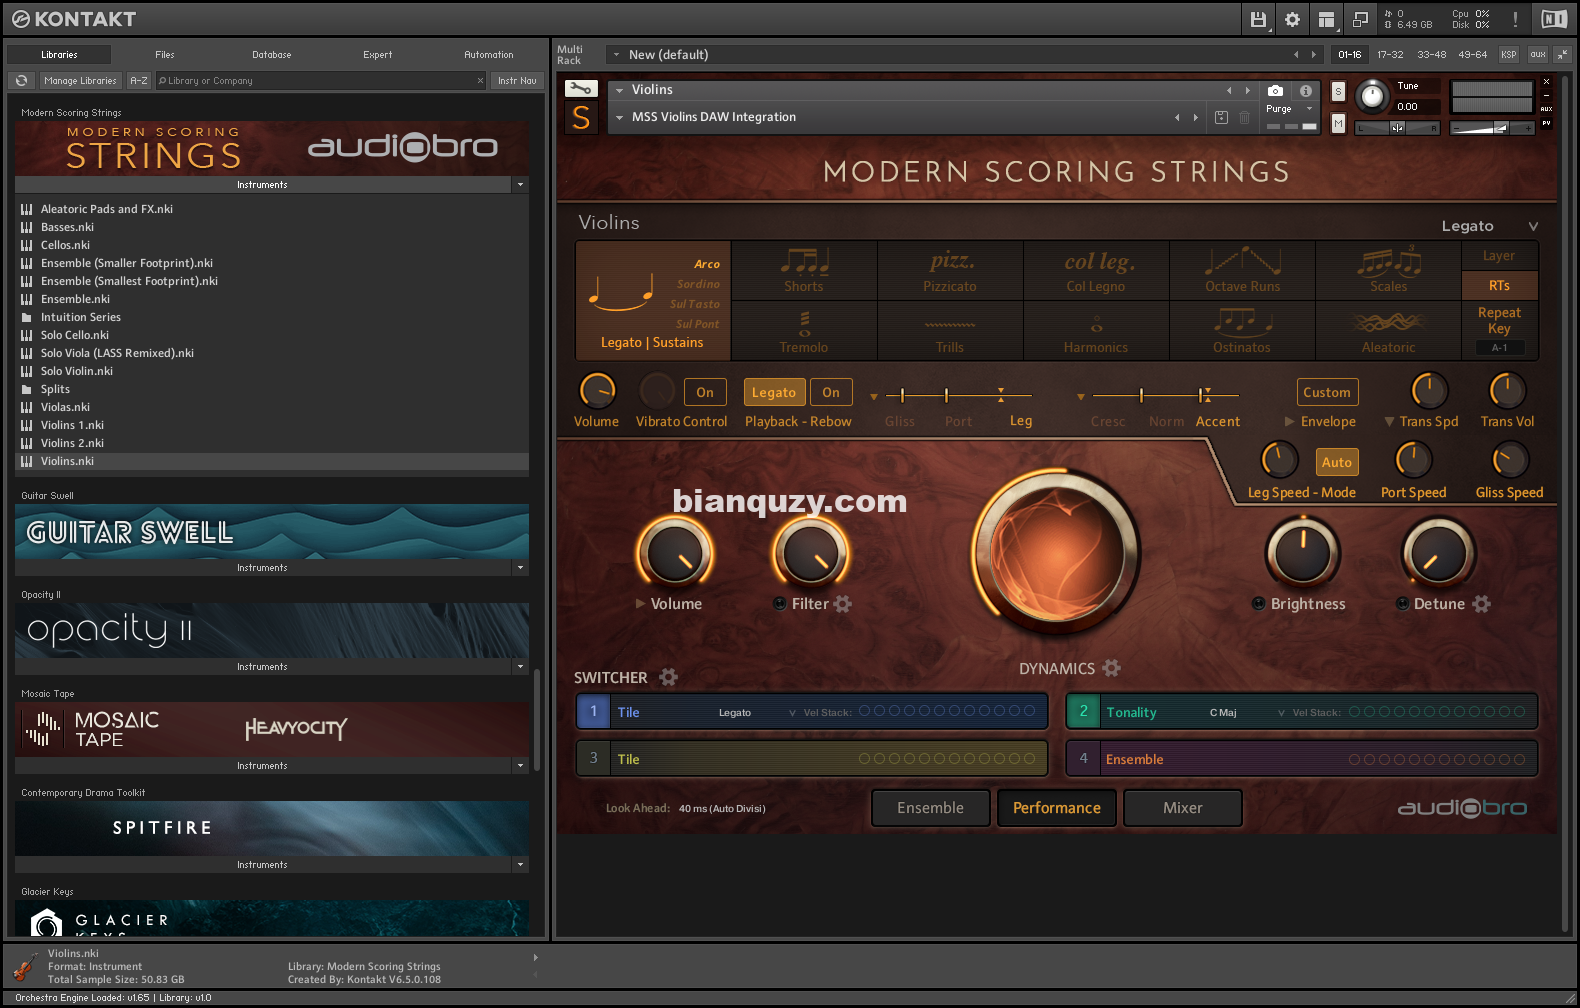Open Dynamics settings gear icon
This screenshot has width=1580, height=1008.
(x=1111, y=668)
